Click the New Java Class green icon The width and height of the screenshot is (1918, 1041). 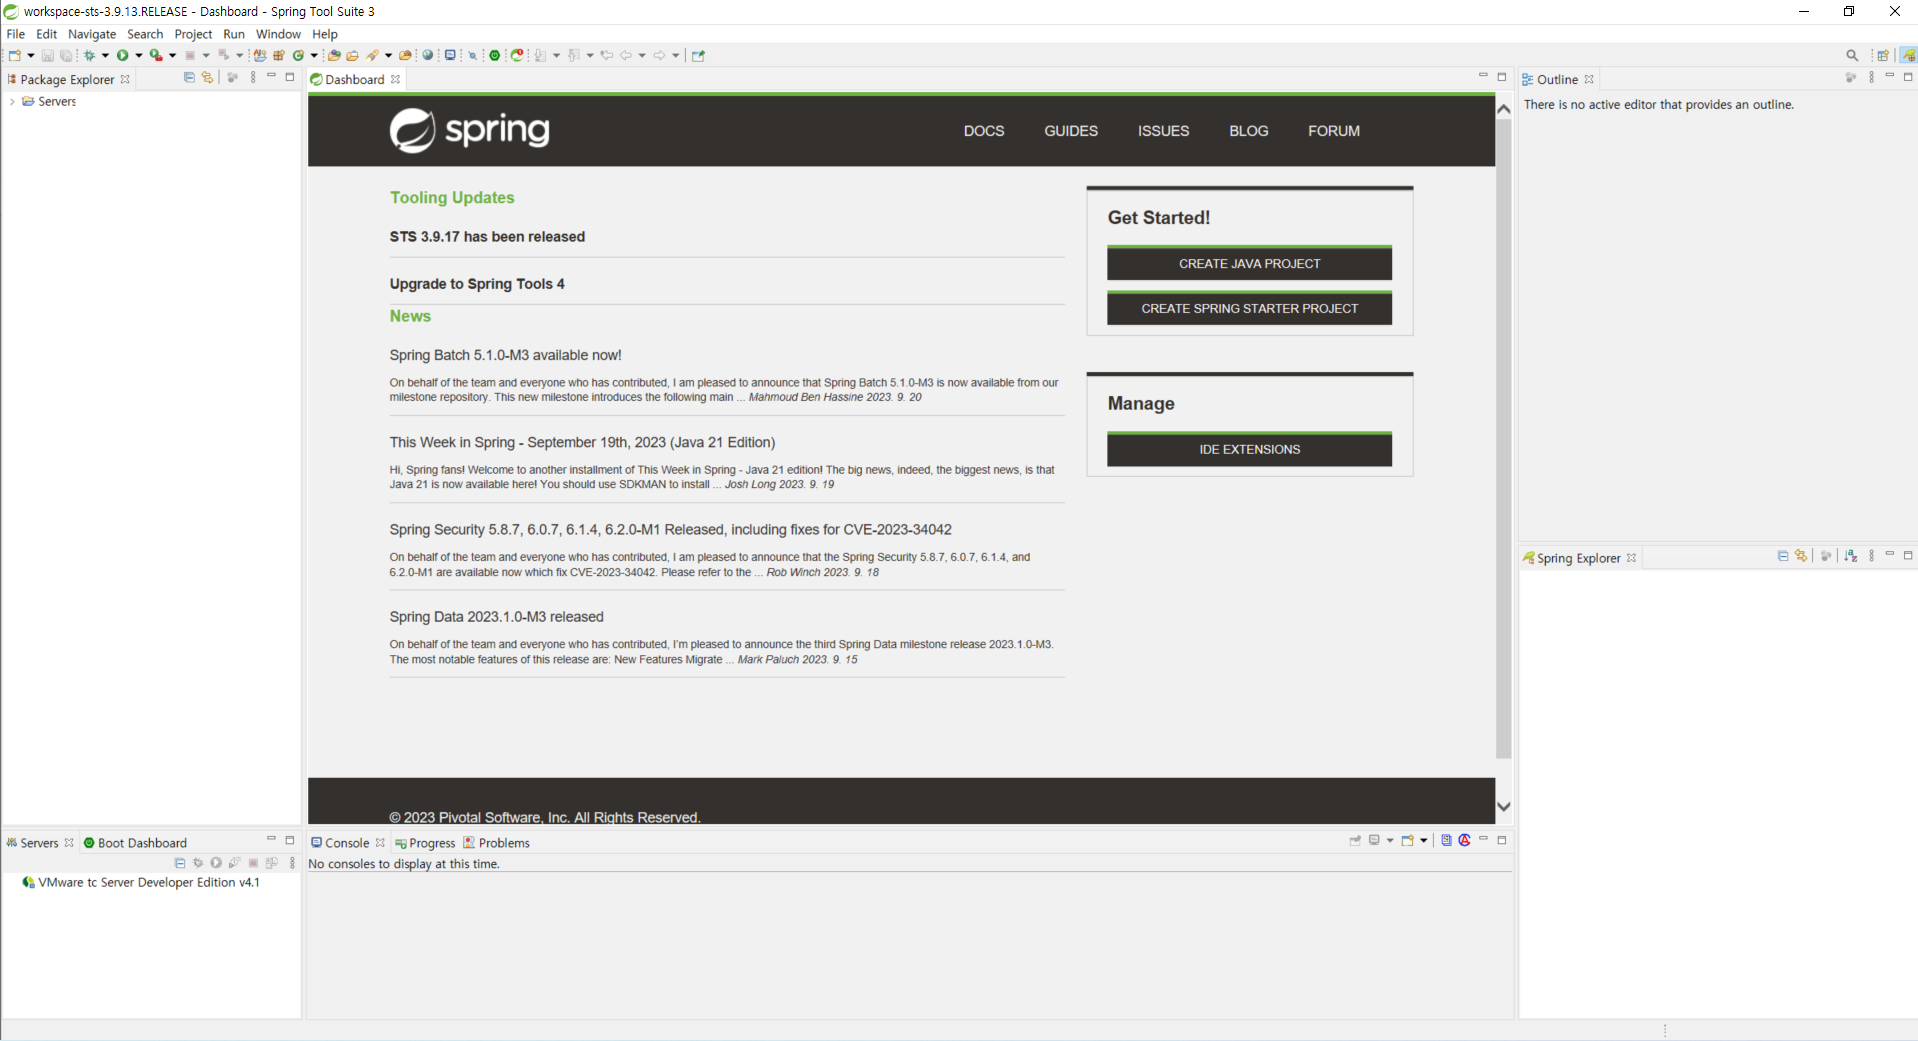pos(298,55)
